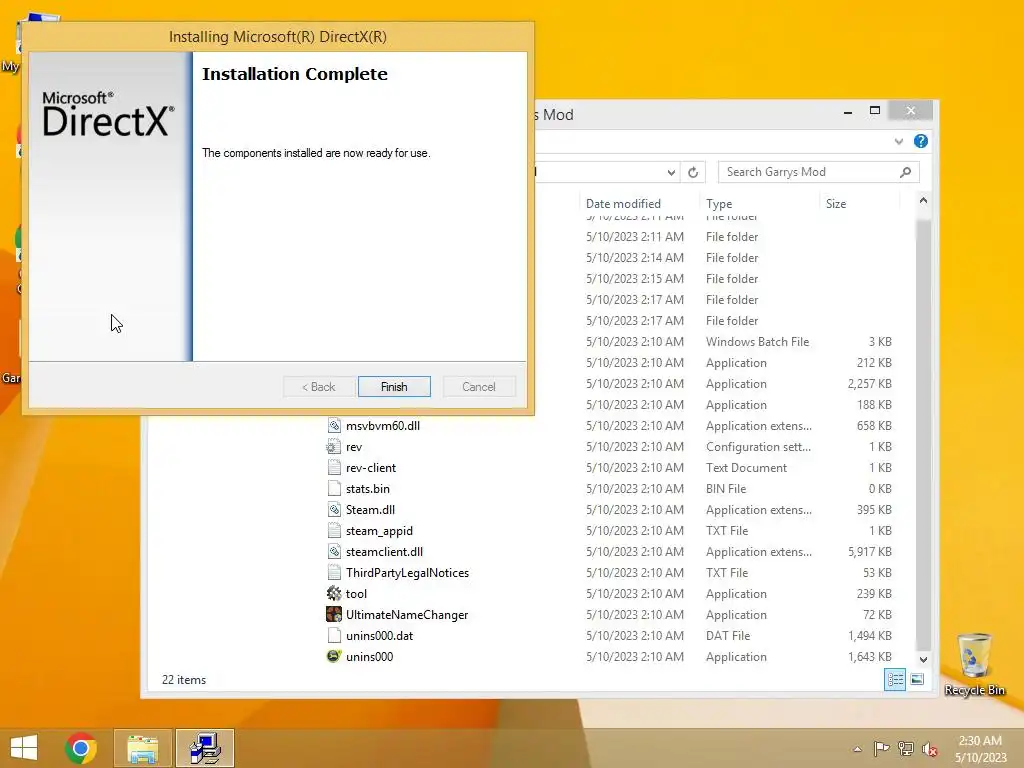This screenshot has width=1024, height=768.
Task: Switch Explorer to large icons view
Action: (917, 680)
